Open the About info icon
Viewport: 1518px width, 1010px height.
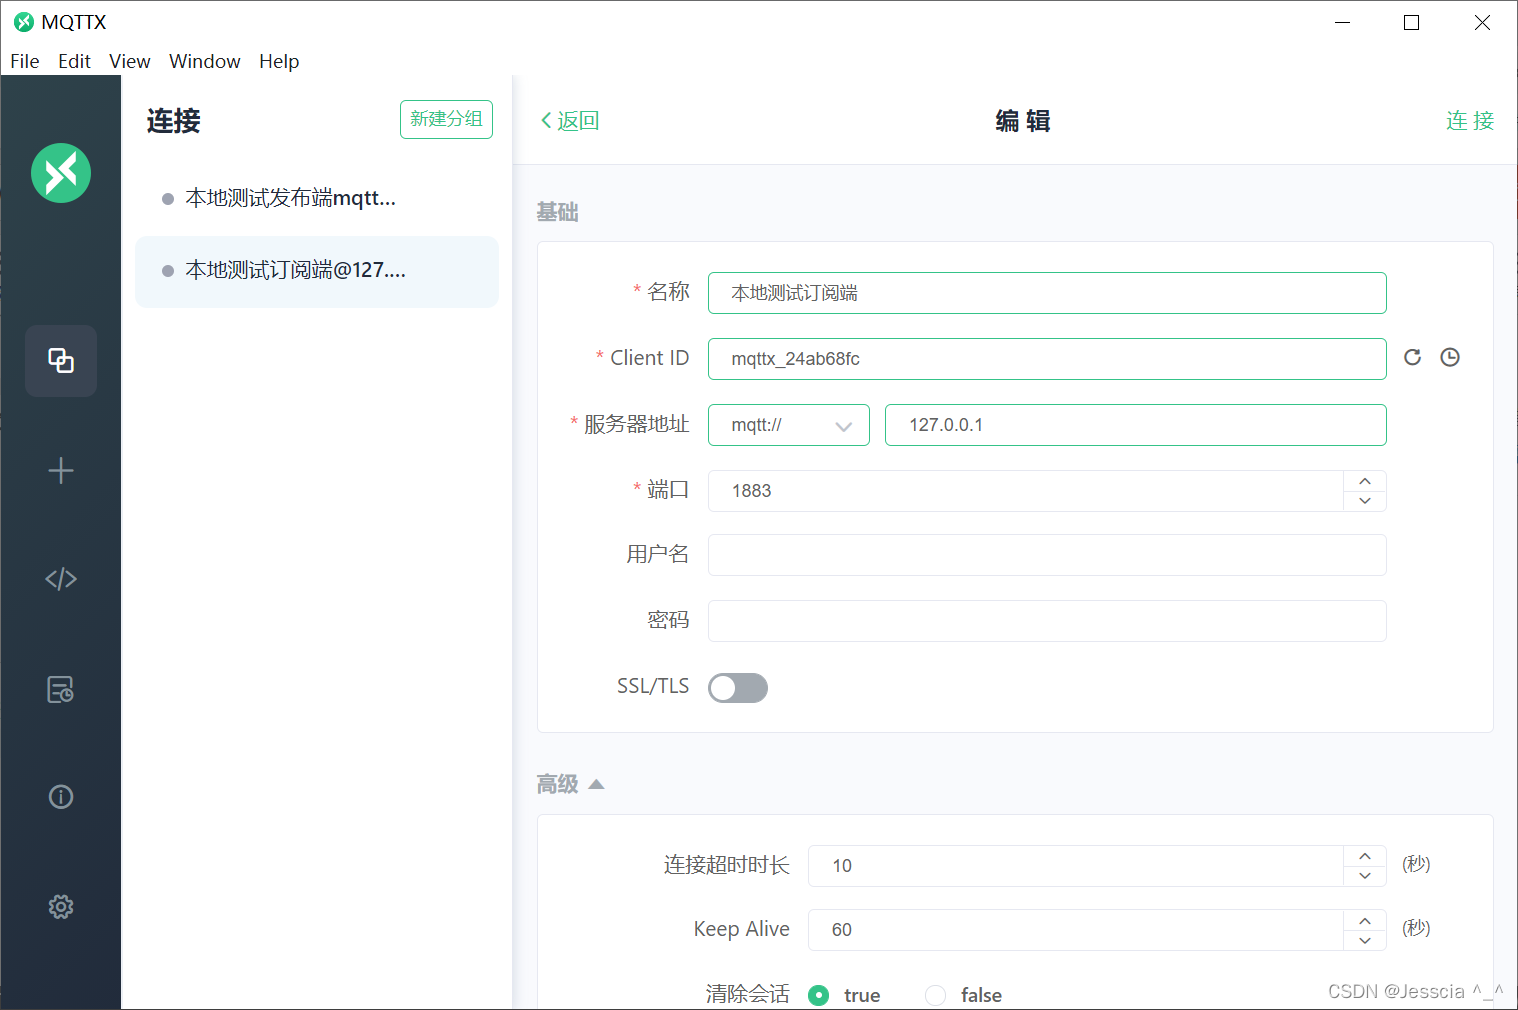click(x=61, y=797)
